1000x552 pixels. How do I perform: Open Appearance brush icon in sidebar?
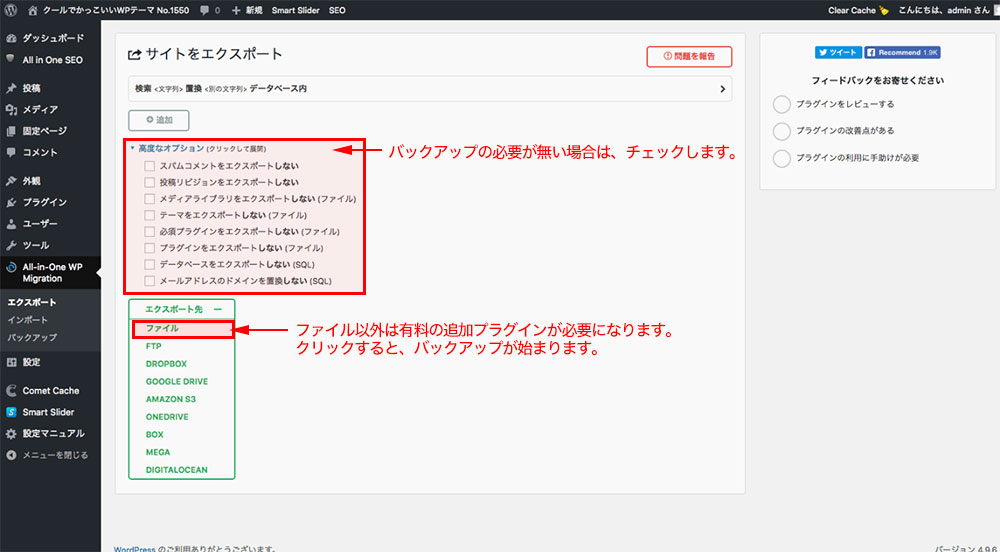(11, 181)
